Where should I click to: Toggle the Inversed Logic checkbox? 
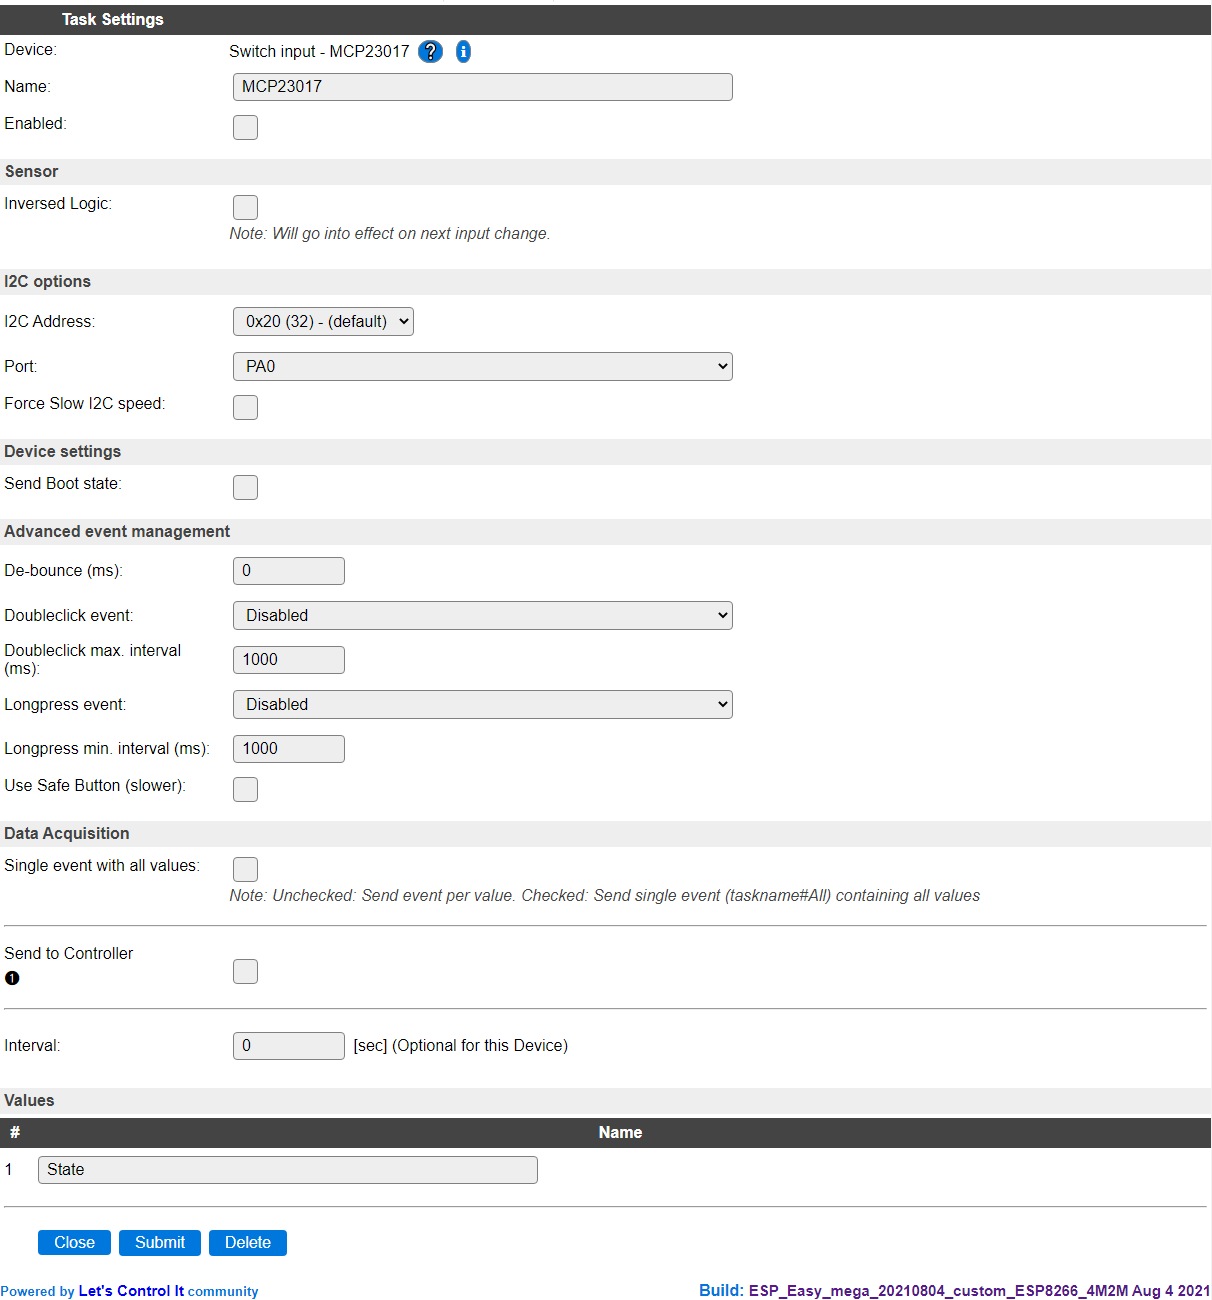click(245, 207)
